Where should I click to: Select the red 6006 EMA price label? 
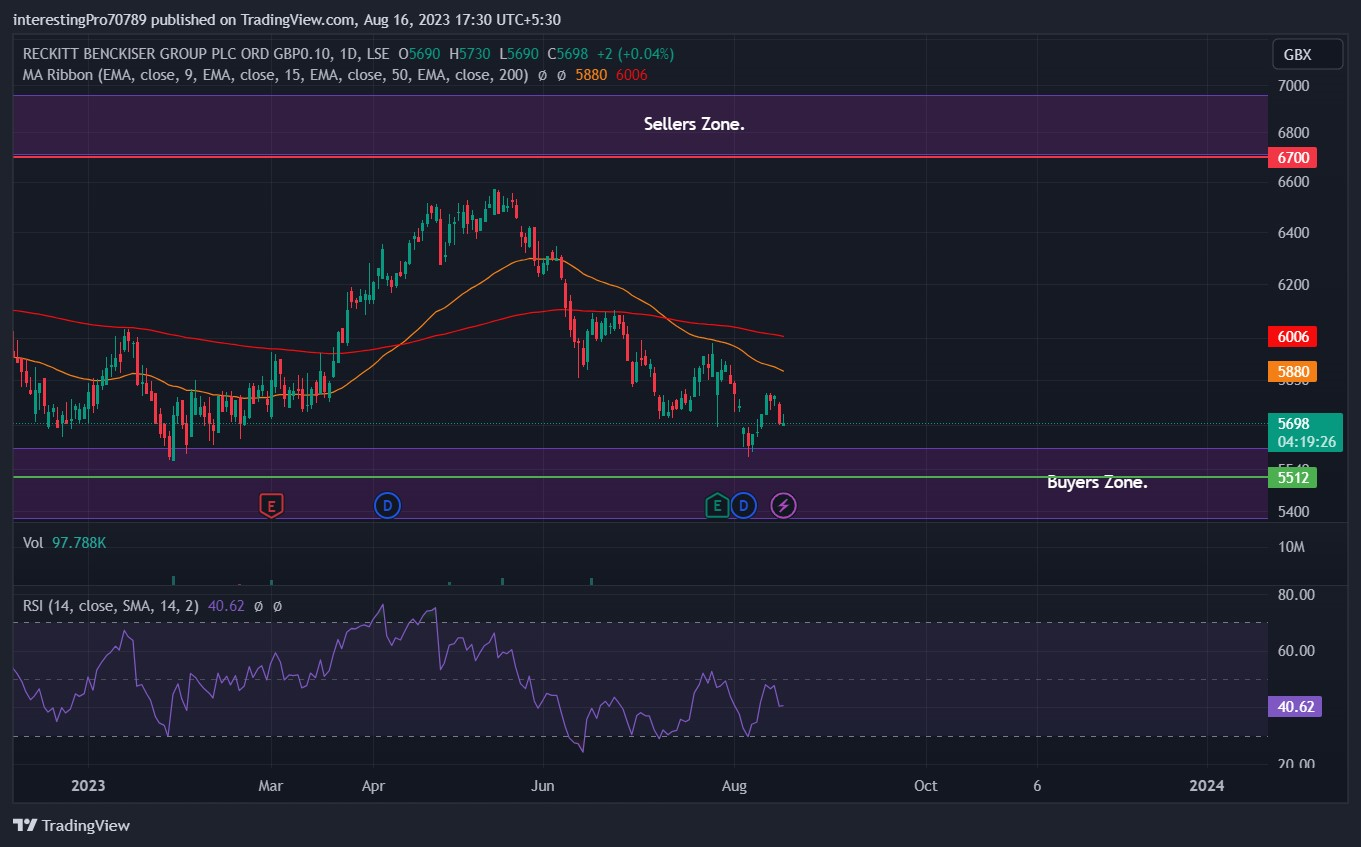tap(1293, 337)
